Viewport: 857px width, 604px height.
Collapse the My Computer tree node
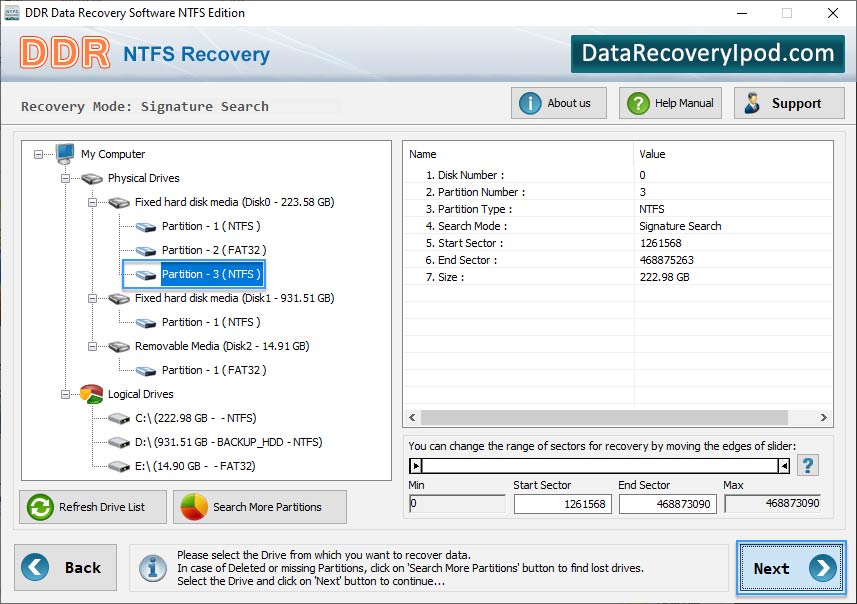[x=38, y=155]
